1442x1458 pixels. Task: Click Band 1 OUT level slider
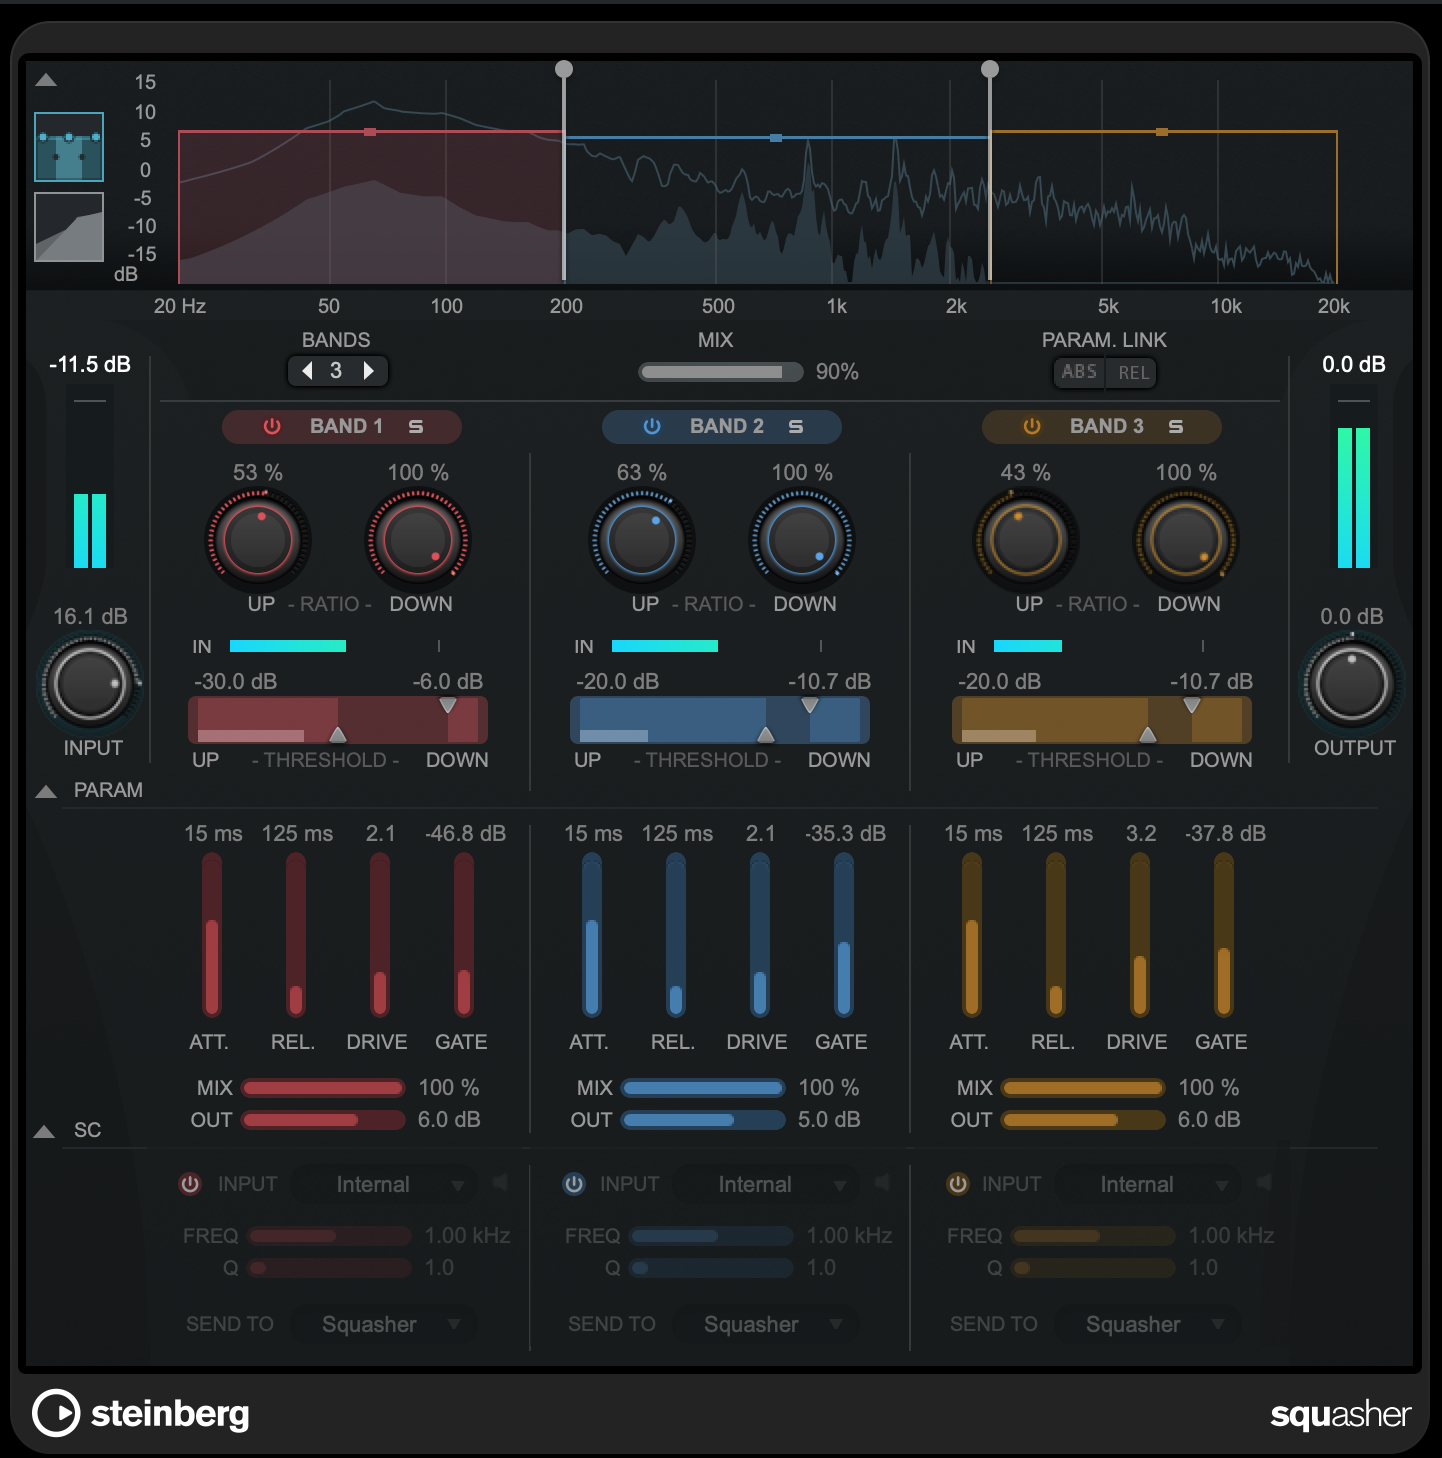pyautogui.click(x=323, y=1120)
